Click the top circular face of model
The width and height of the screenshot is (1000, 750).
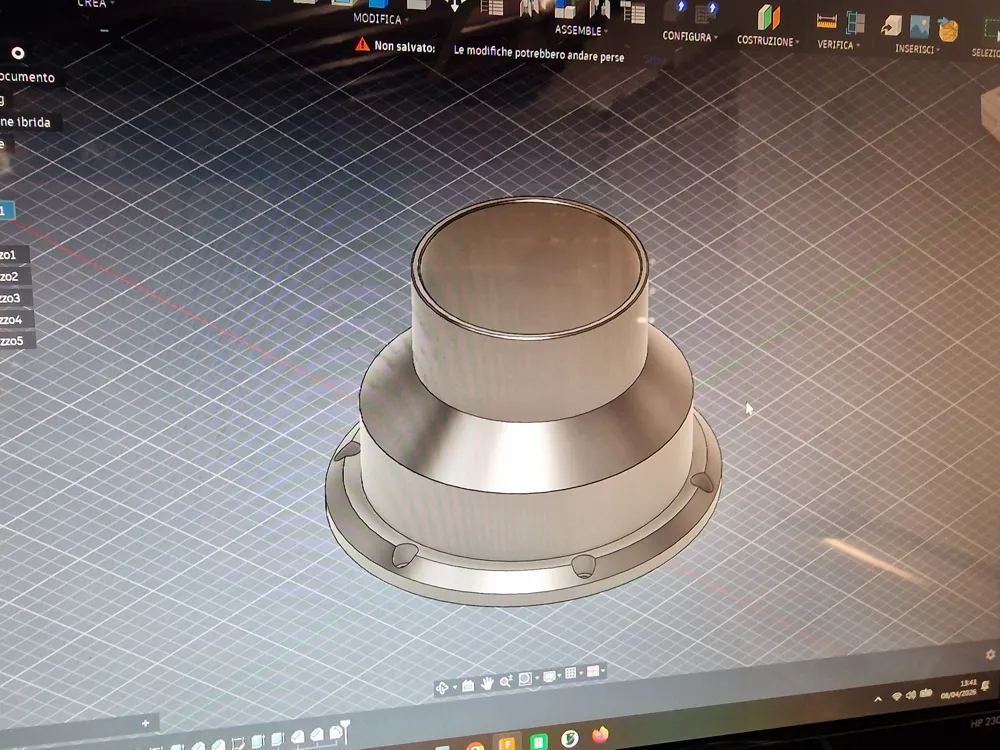531,268
